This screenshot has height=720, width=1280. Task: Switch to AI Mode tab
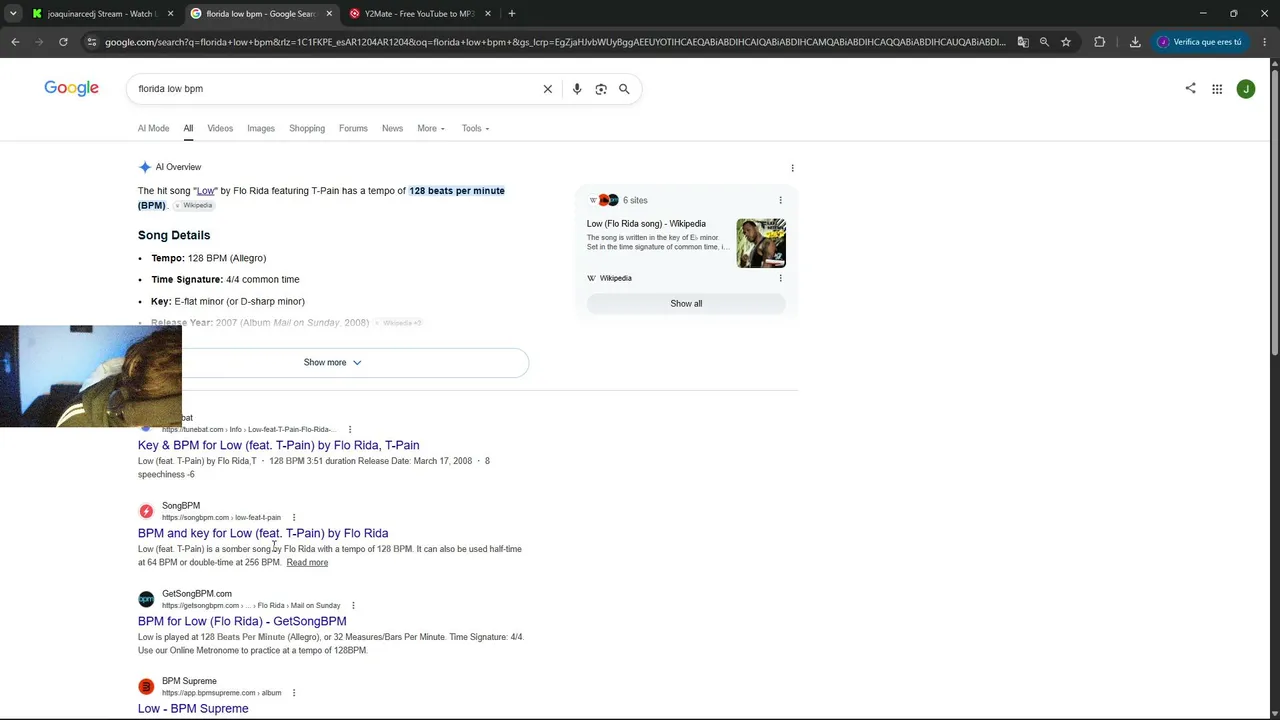coord(153,128)
